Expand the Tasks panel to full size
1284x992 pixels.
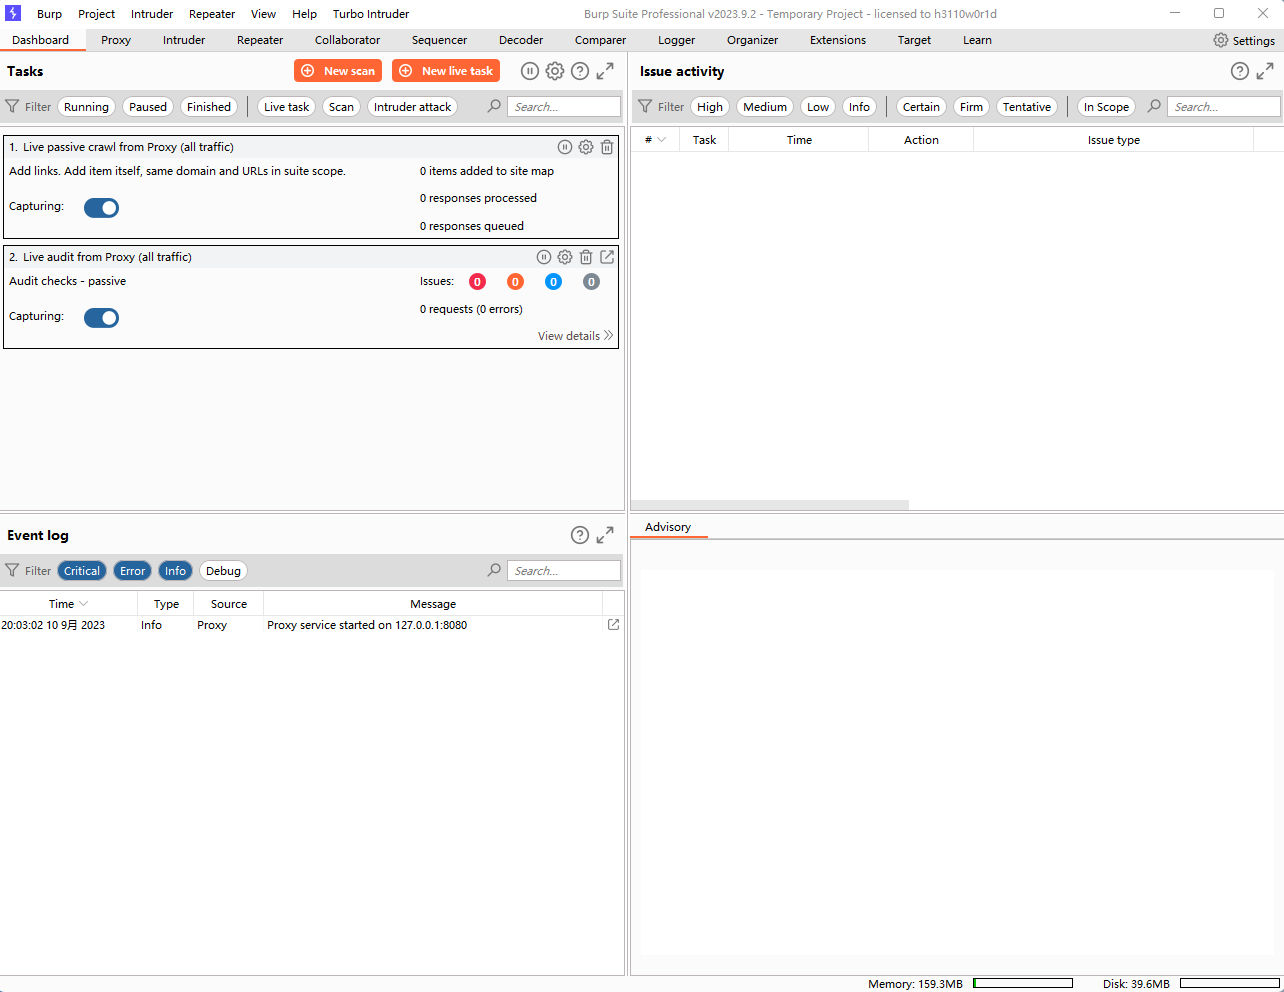(605, 71)
